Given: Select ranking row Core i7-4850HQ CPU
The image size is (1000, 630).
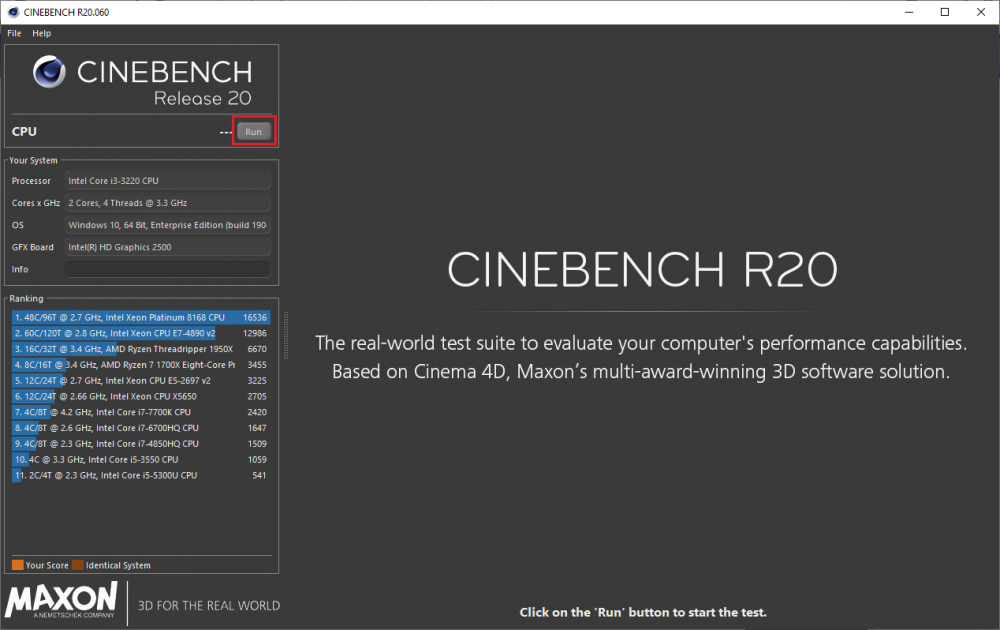Looking at the screenshot, I should click(141, 444).
